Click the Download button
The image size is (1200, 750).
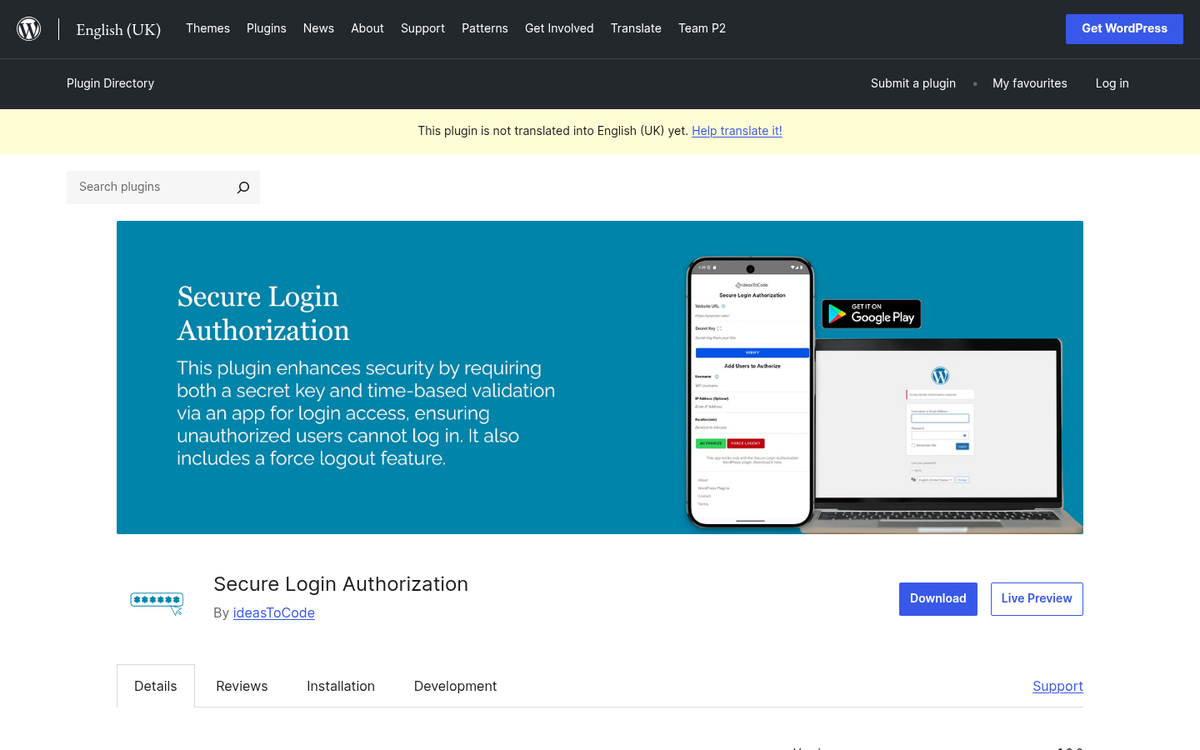point(937,598)
